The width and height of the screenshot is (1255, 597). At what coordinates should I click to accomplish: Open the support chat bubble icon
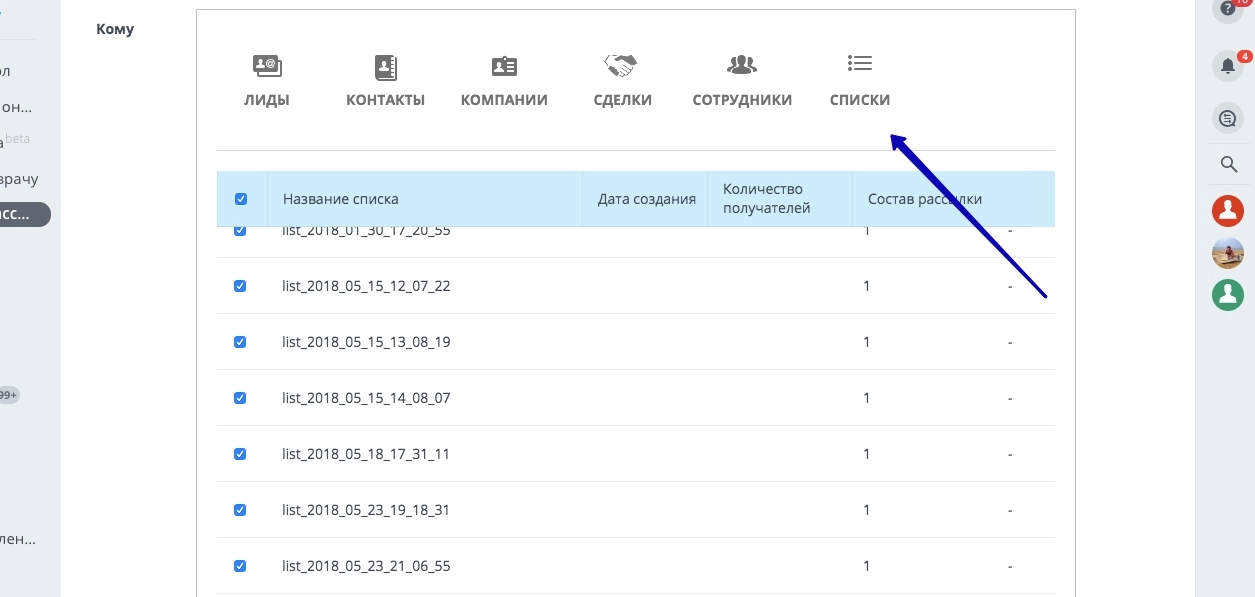(x=1228, y=118)
